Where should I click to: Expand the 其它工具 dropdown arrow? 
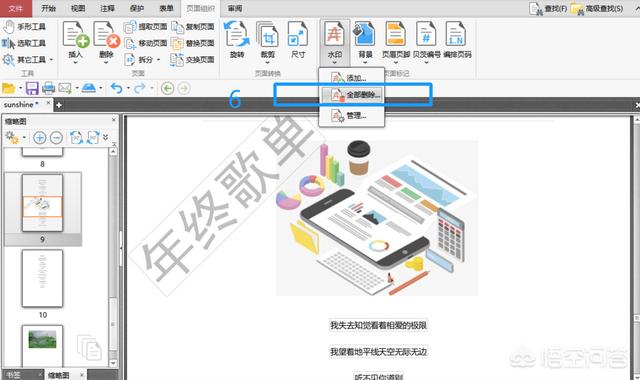[x=51, y=60]
